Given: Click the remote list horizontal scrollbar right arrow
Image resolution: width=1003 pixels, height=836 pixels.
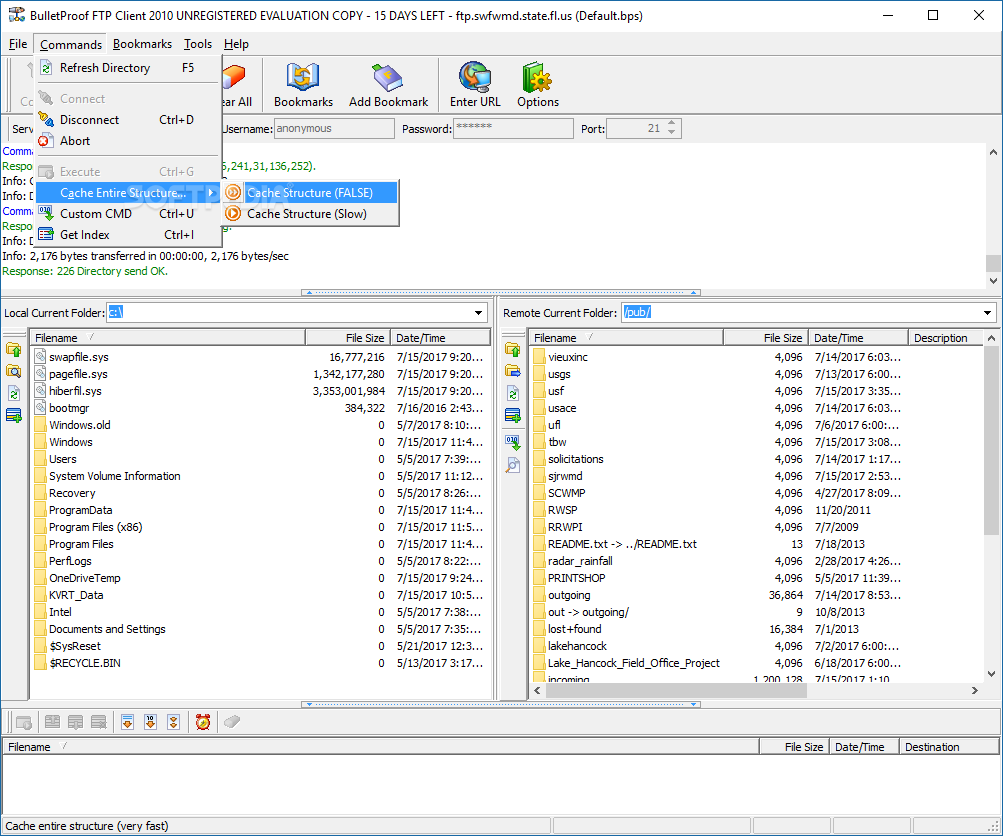Looking at the screenshot, I should click(975, 691).
